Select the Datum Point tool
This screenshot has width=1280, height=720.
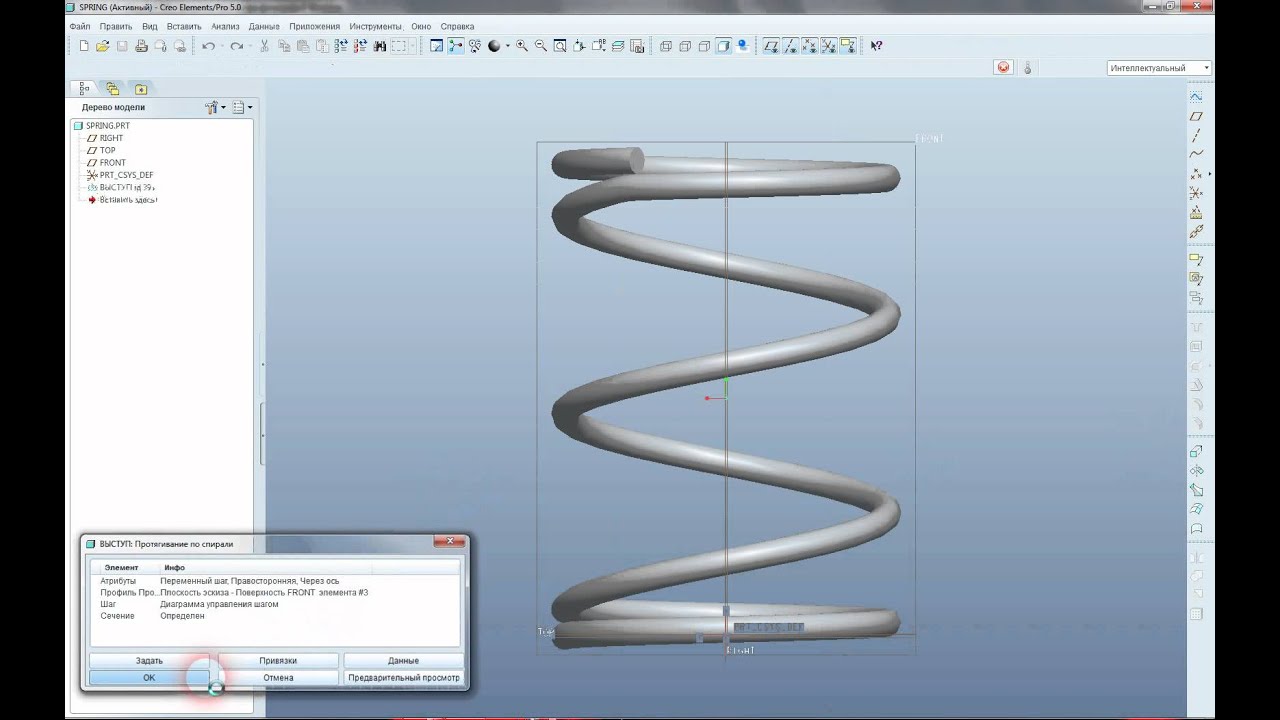pos(1195,173)
